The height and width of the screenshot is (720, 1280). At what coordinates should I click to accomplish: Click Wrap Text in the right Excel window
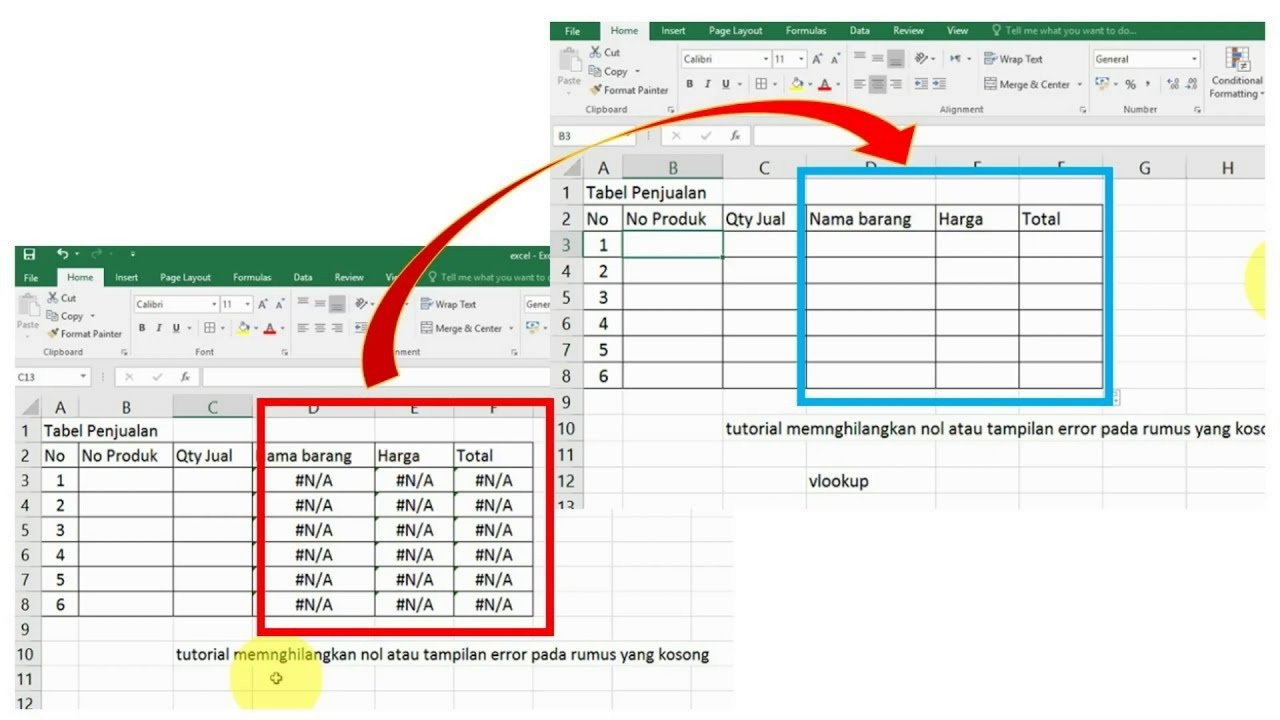pyautogui.click(x=1014, y=59)
